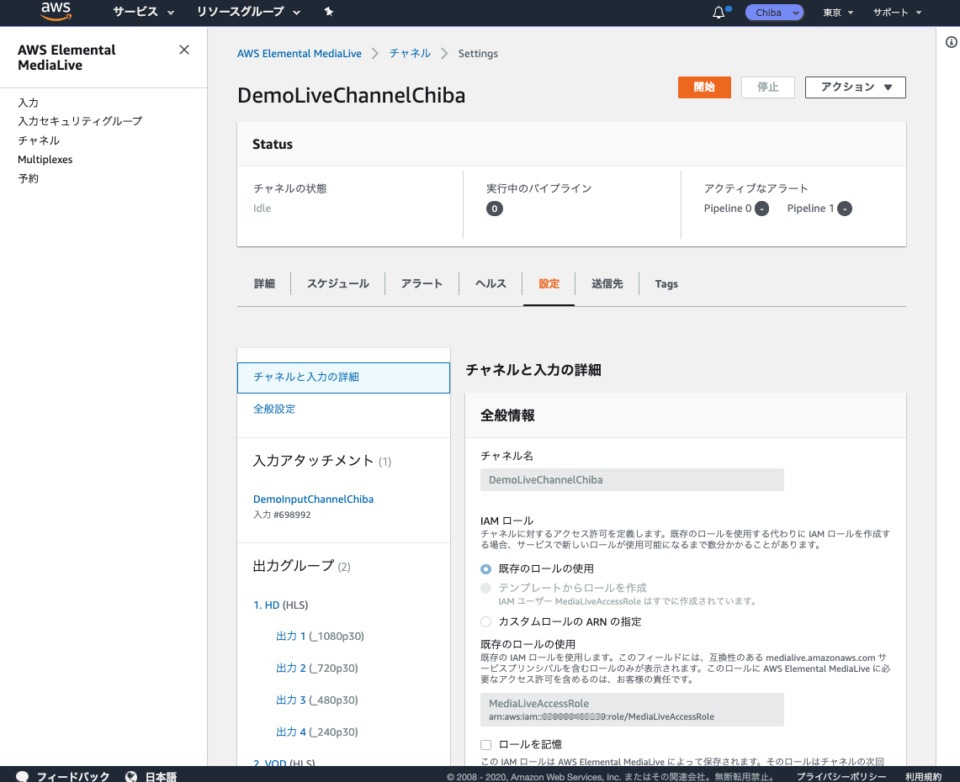Click the Settings breadcrumb text
Viewport: 960px width, 782px height.
[x=478, y=53]
